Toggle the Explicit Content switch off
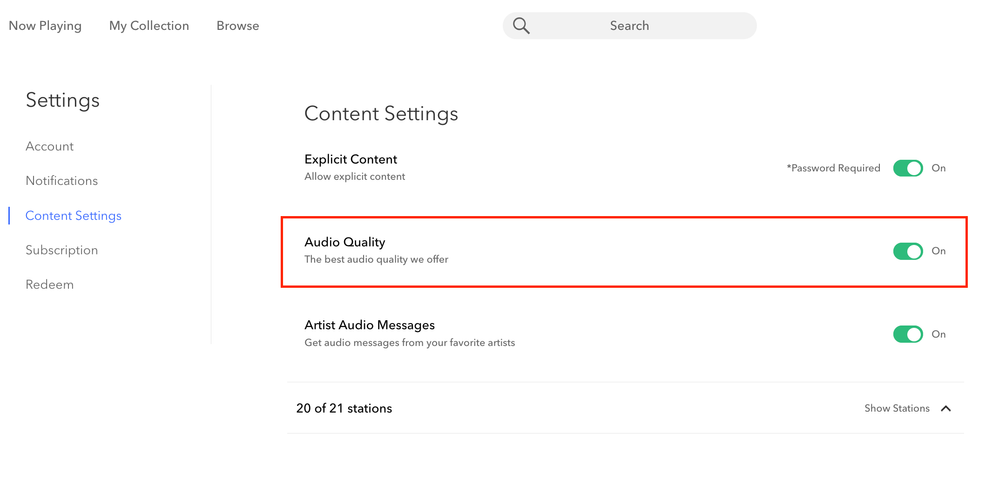 pos(908,168)
